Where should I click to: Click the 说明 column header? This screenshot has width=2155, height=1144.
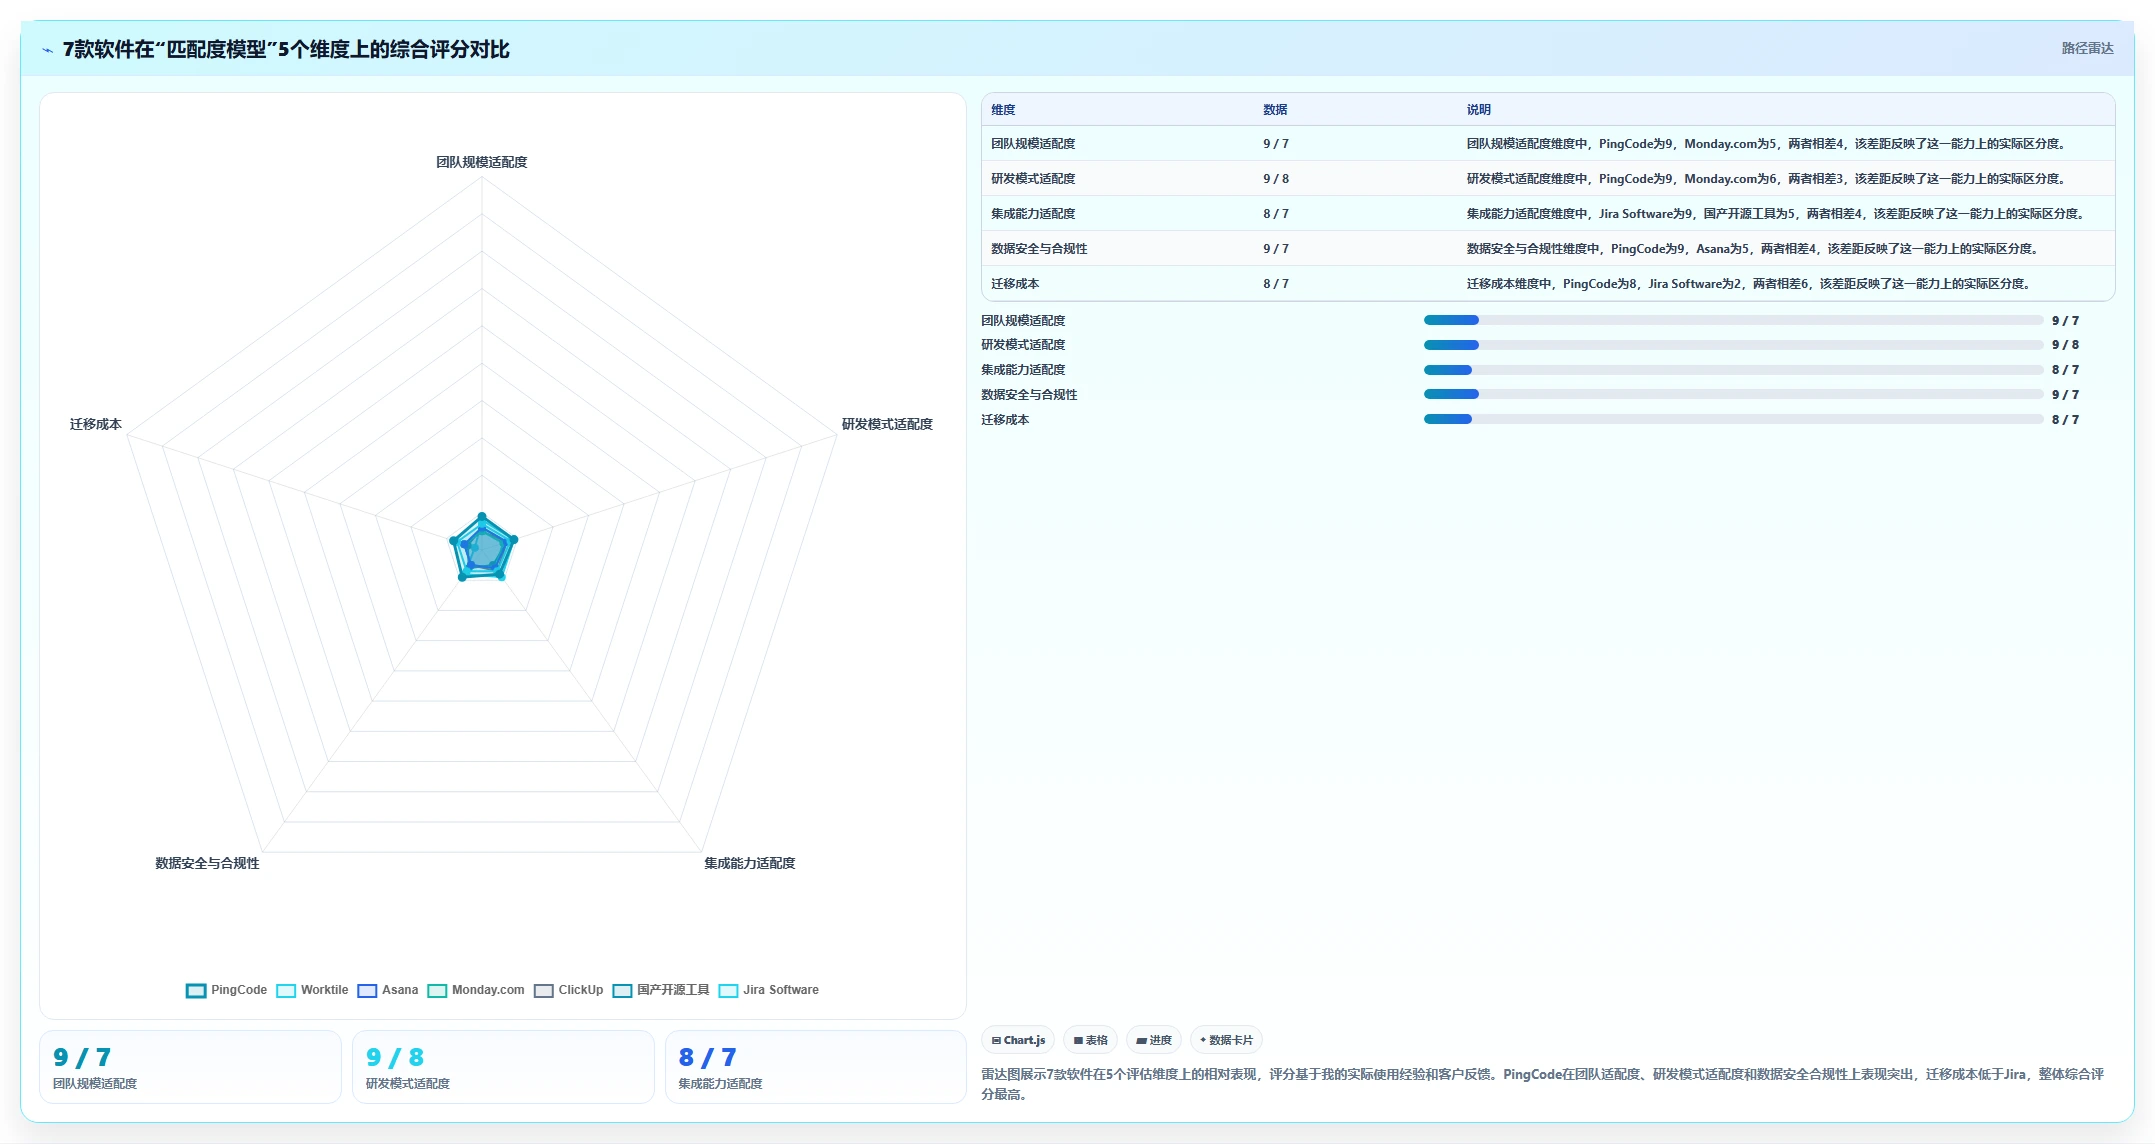(x=1479, y=110)
